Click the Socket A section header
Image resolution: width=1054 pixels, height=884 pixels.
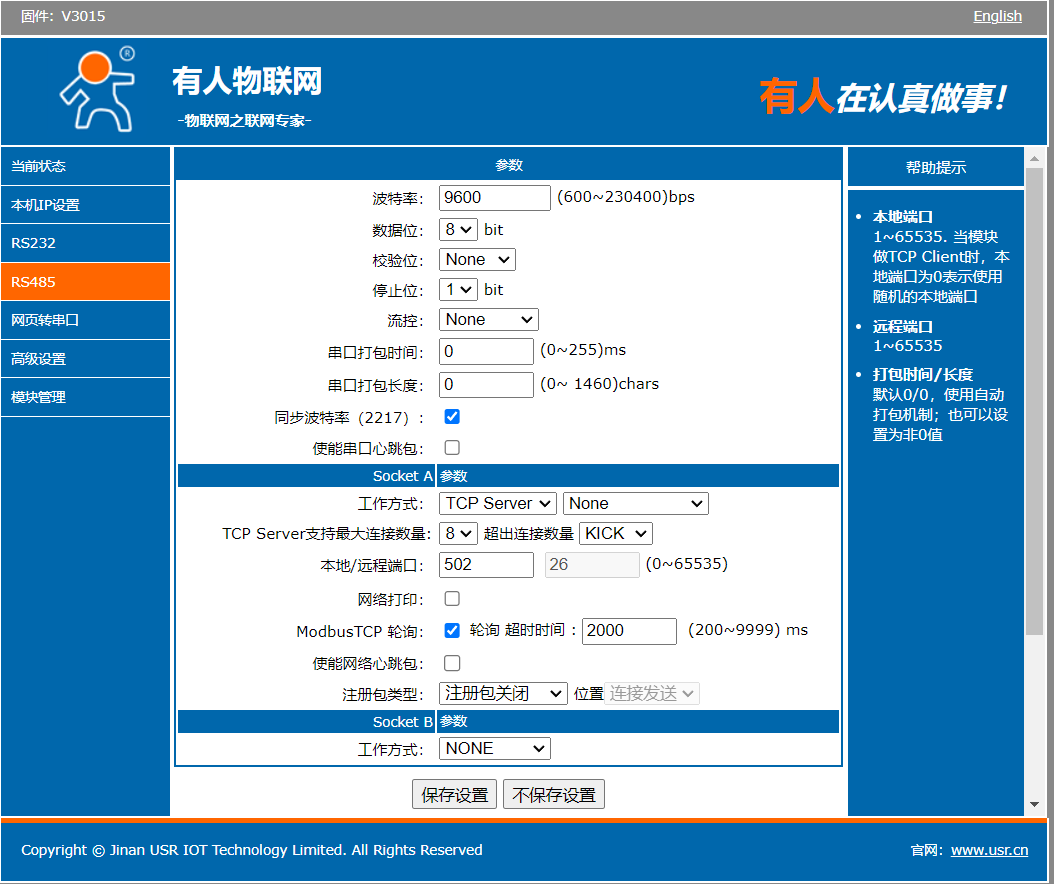pyautogui.click(x=508, y=476)
